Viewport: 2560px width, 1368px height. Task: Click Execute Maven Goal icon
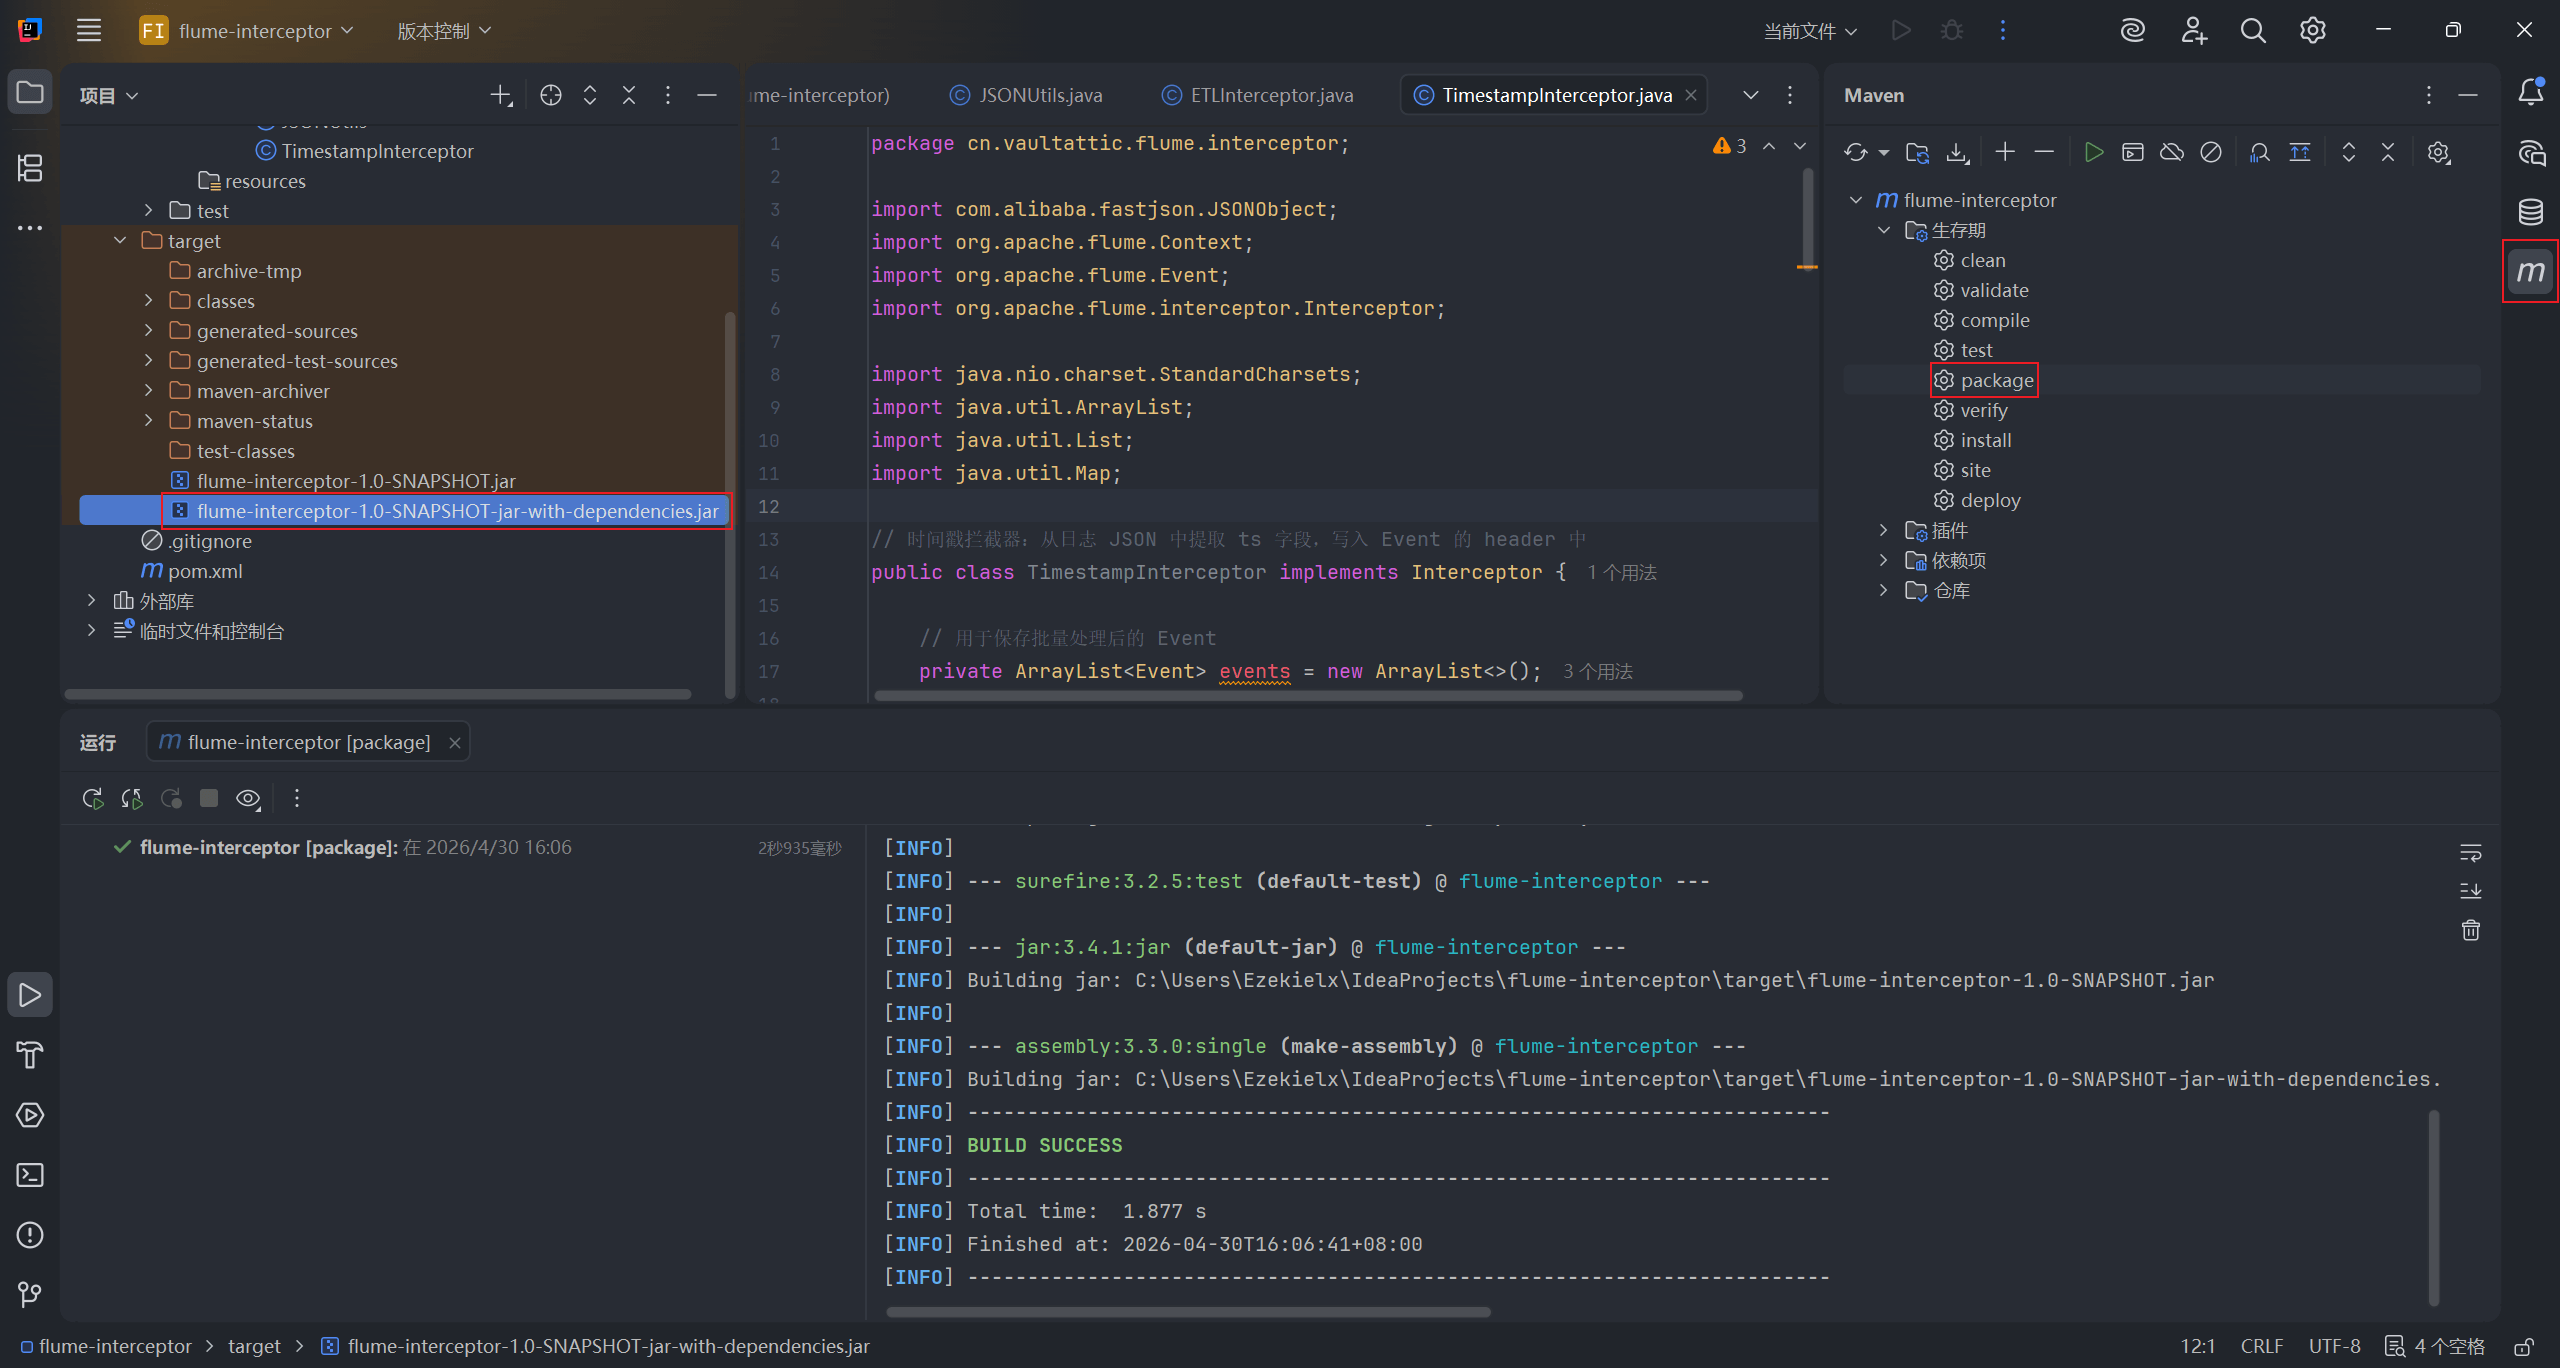2133,152
